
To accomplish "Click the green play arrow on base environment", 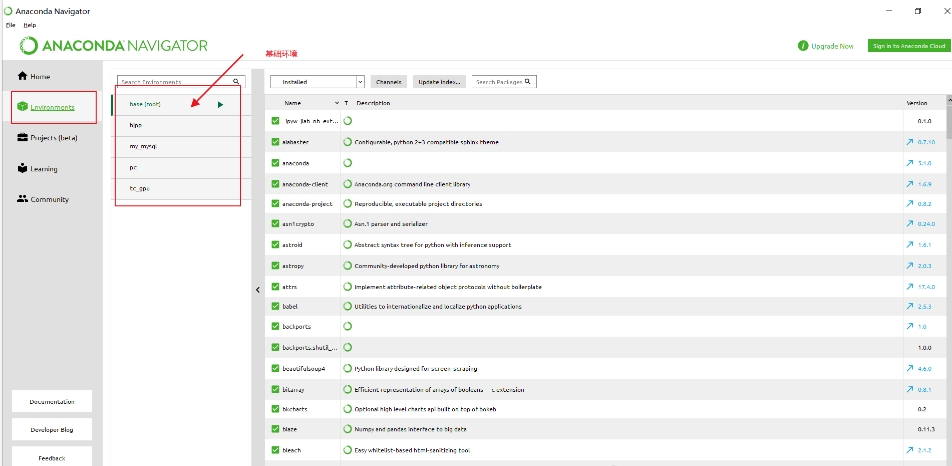I will coord(220,104).
